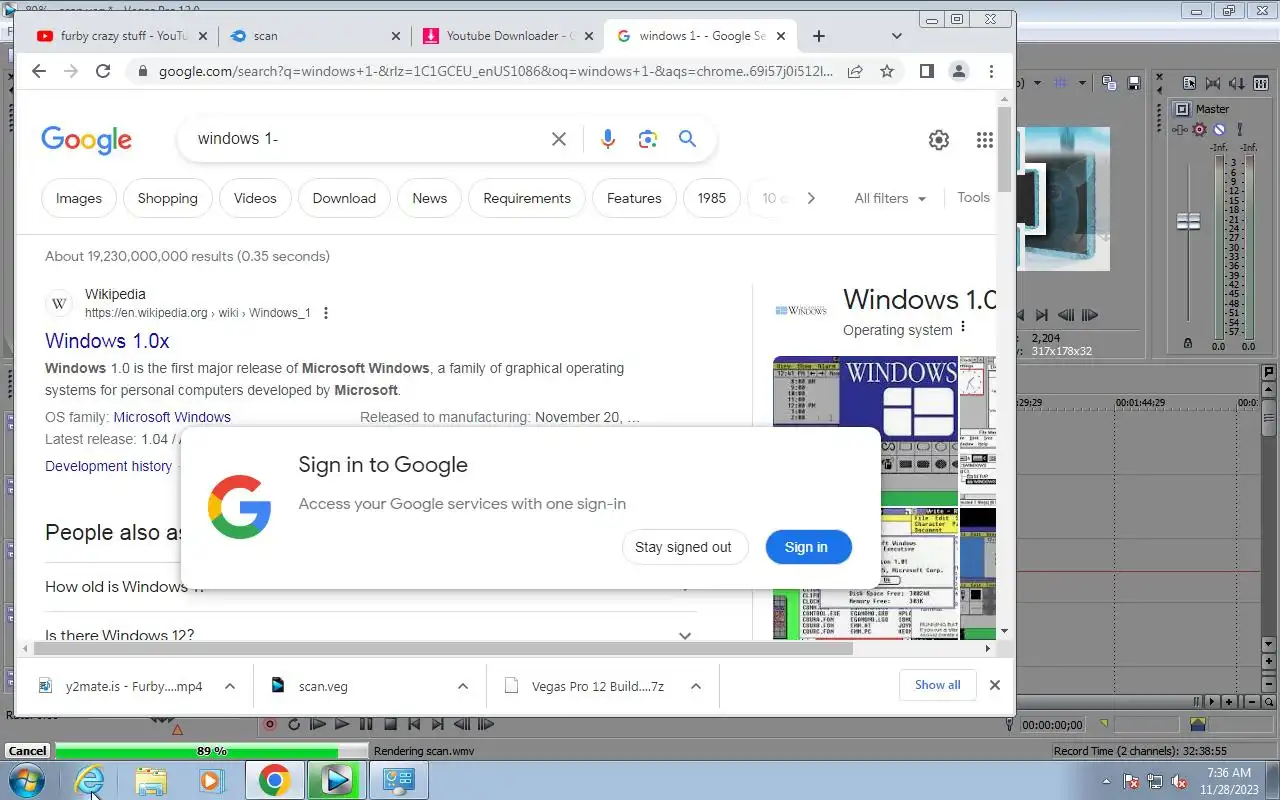
Task: Open Development history link
Action: tap(108, 466)
